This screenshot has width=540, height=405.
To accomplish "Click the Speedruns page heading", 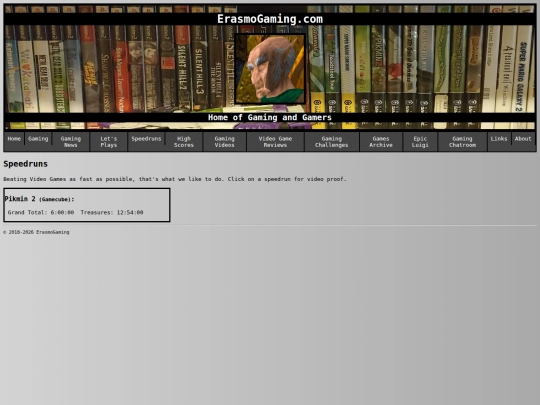I will pyautogui.click(x=25, y=164).
